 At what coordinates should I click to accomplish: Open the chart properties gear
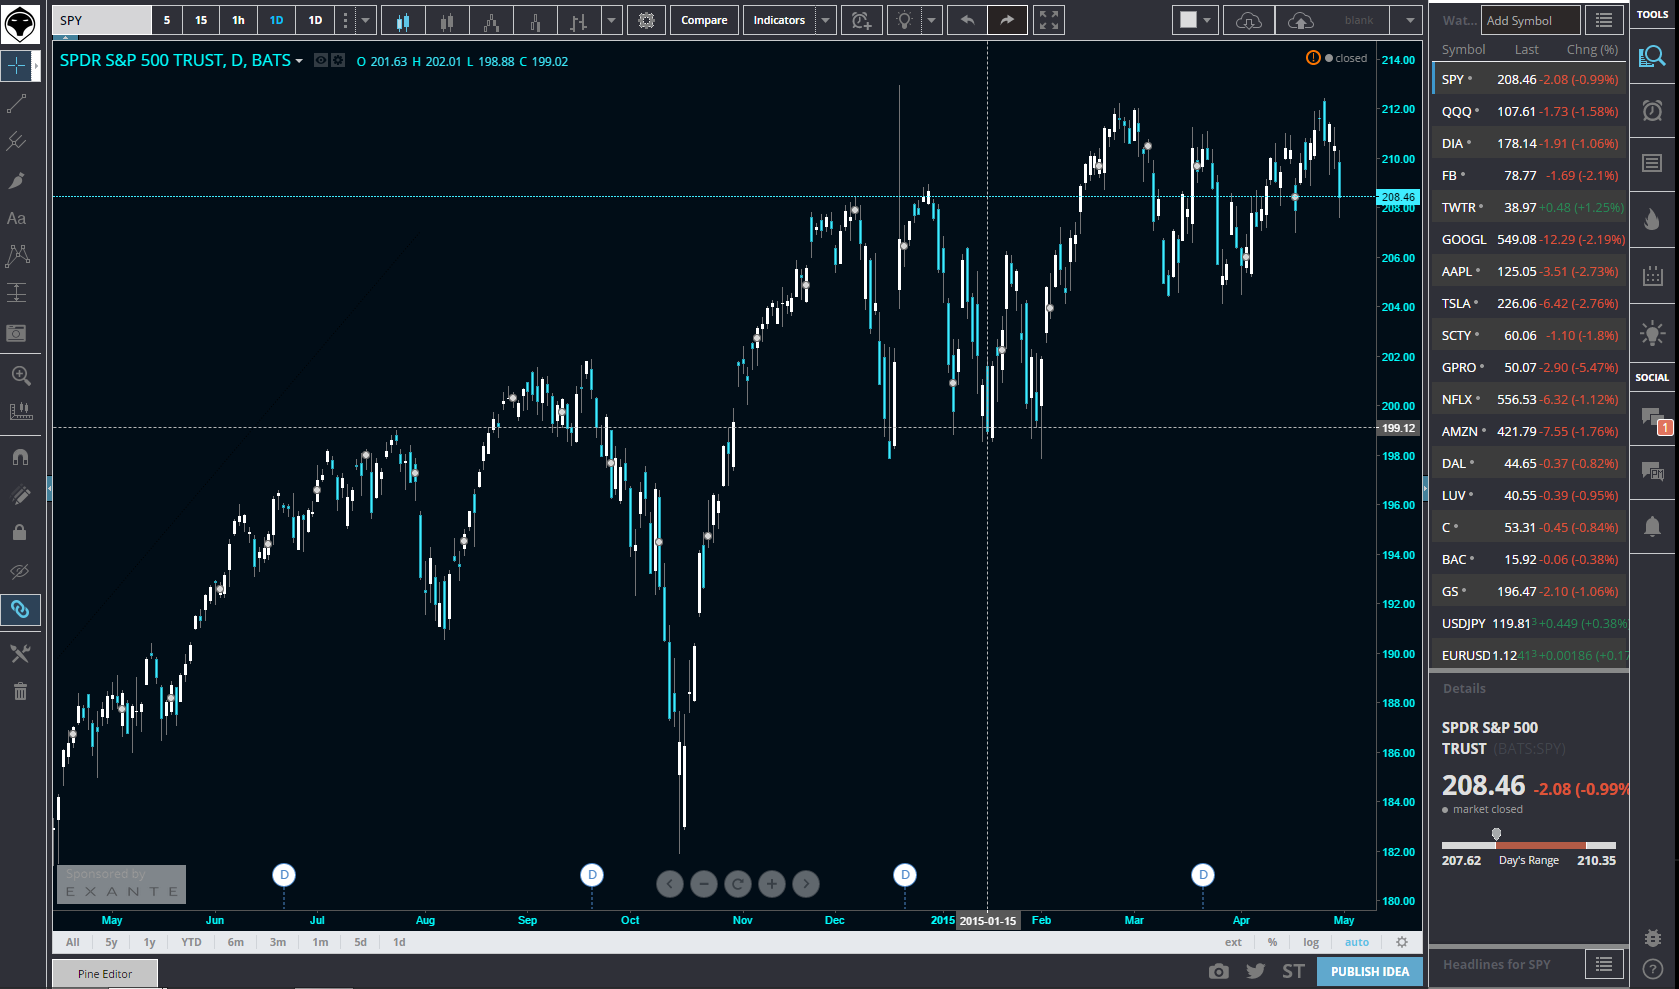[x=646, y=19]
